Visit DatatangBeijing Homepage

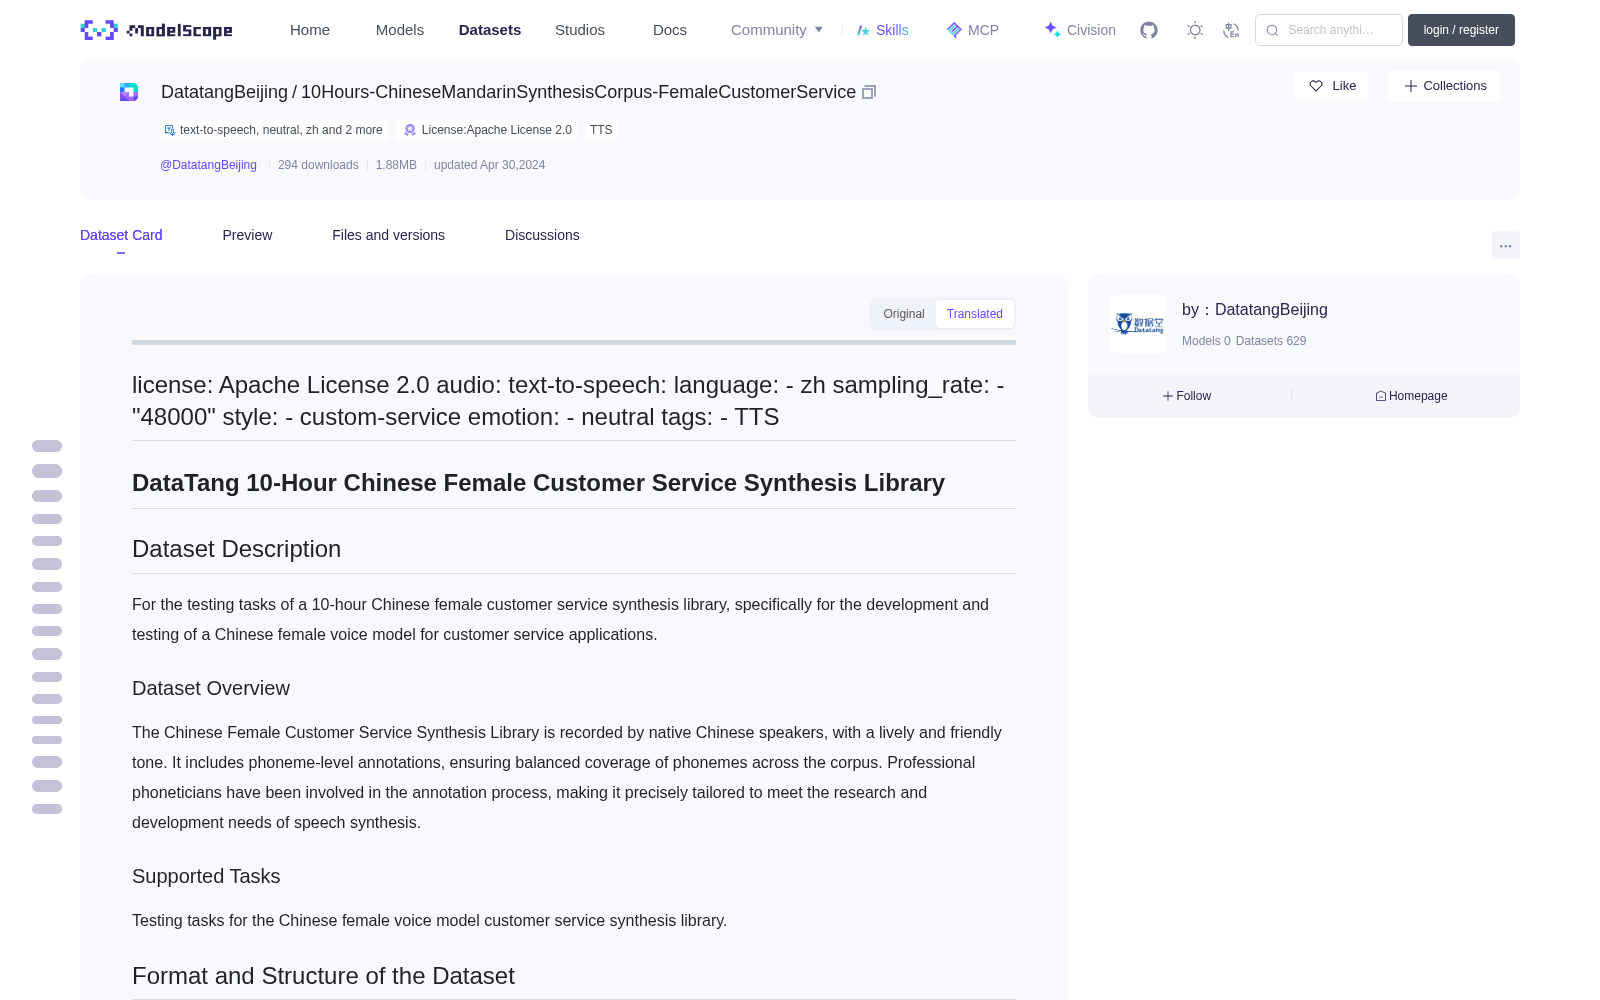[1411, 396]
